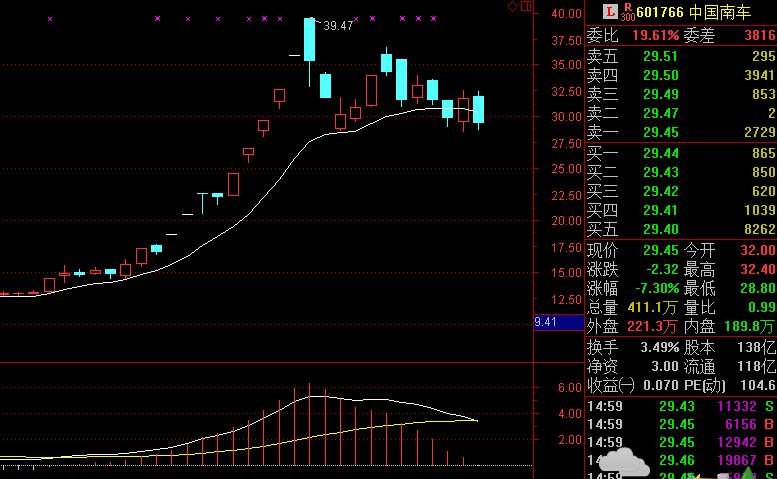Select the 买四 bid price 29.41
The width and height of the screenshot is (777, 479).
coord(660,210)
